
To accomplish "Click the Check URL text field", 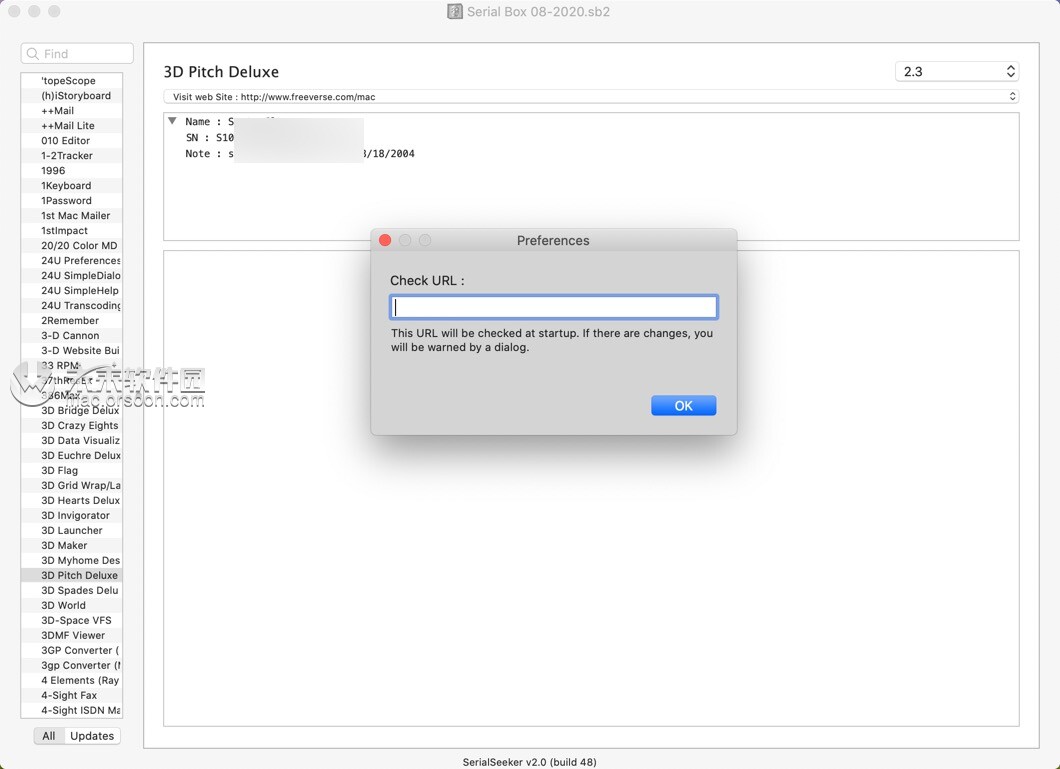I will click(554, 307).
